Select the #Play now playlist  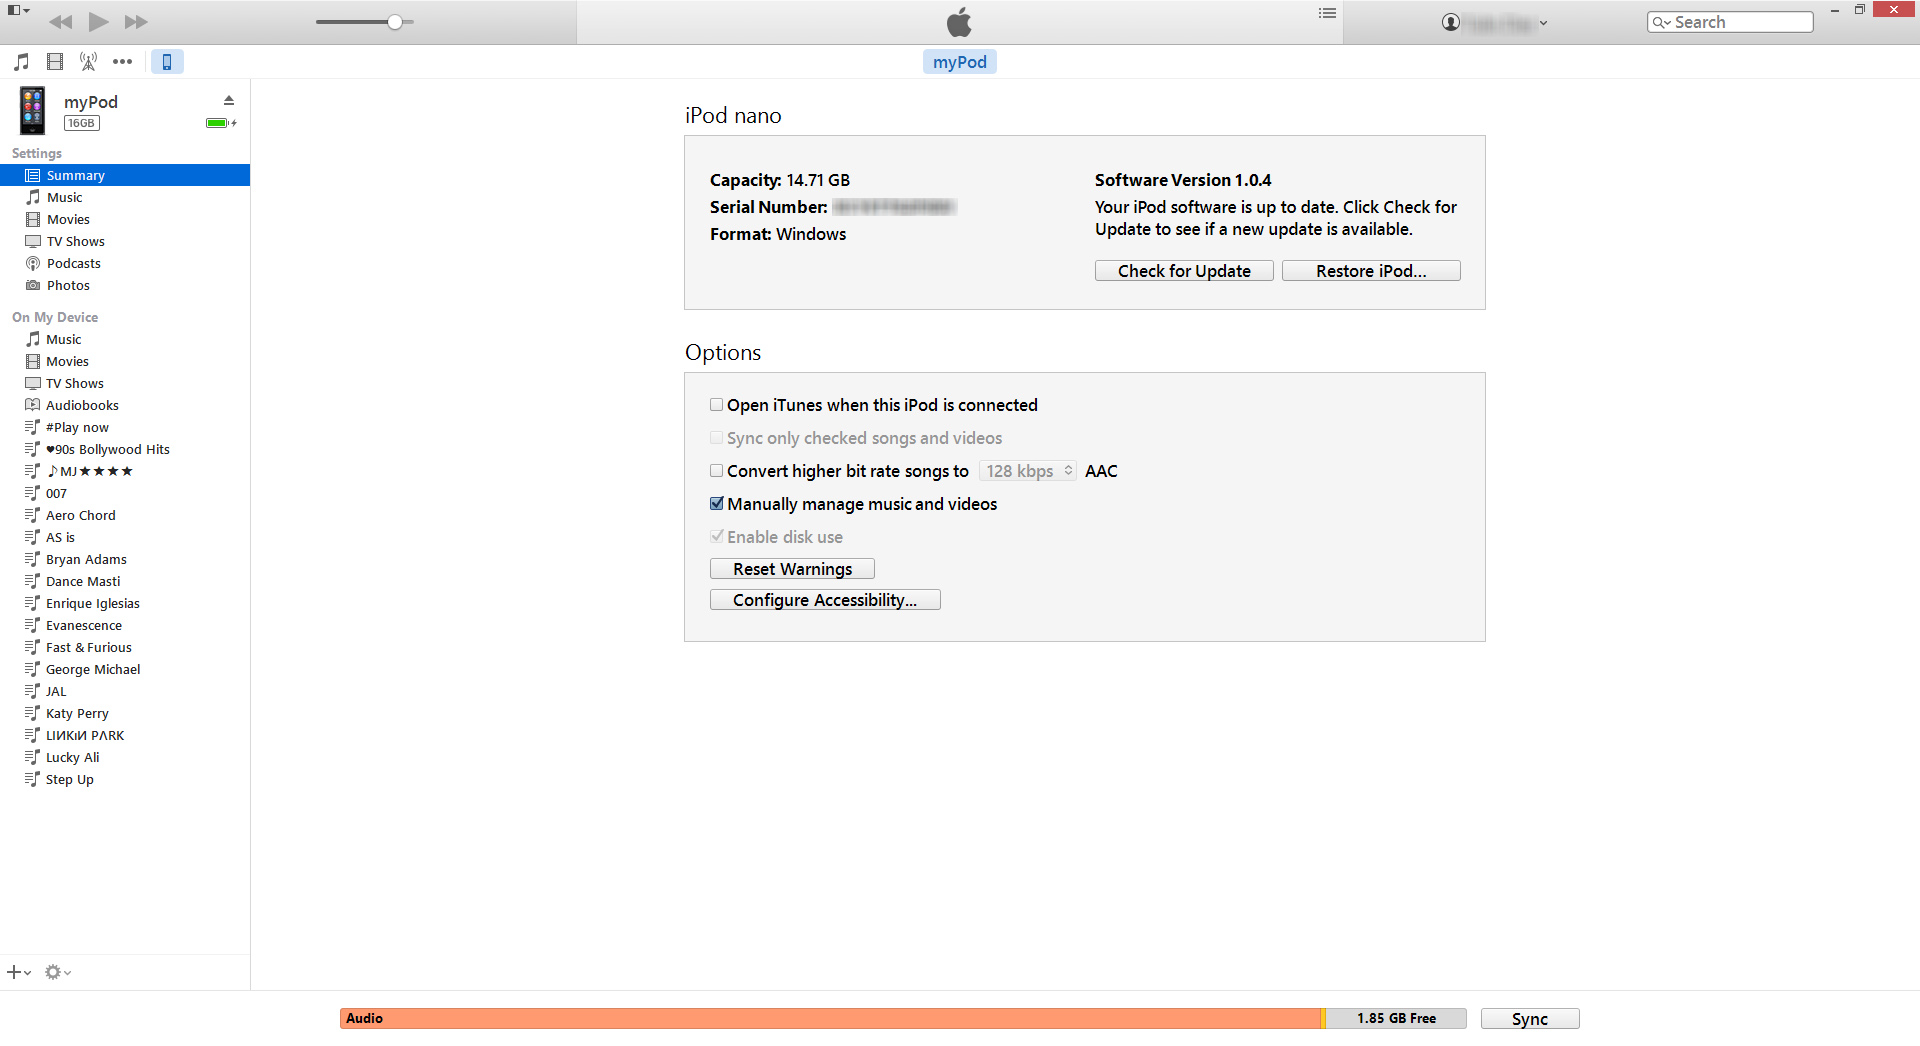click(125, 427)
